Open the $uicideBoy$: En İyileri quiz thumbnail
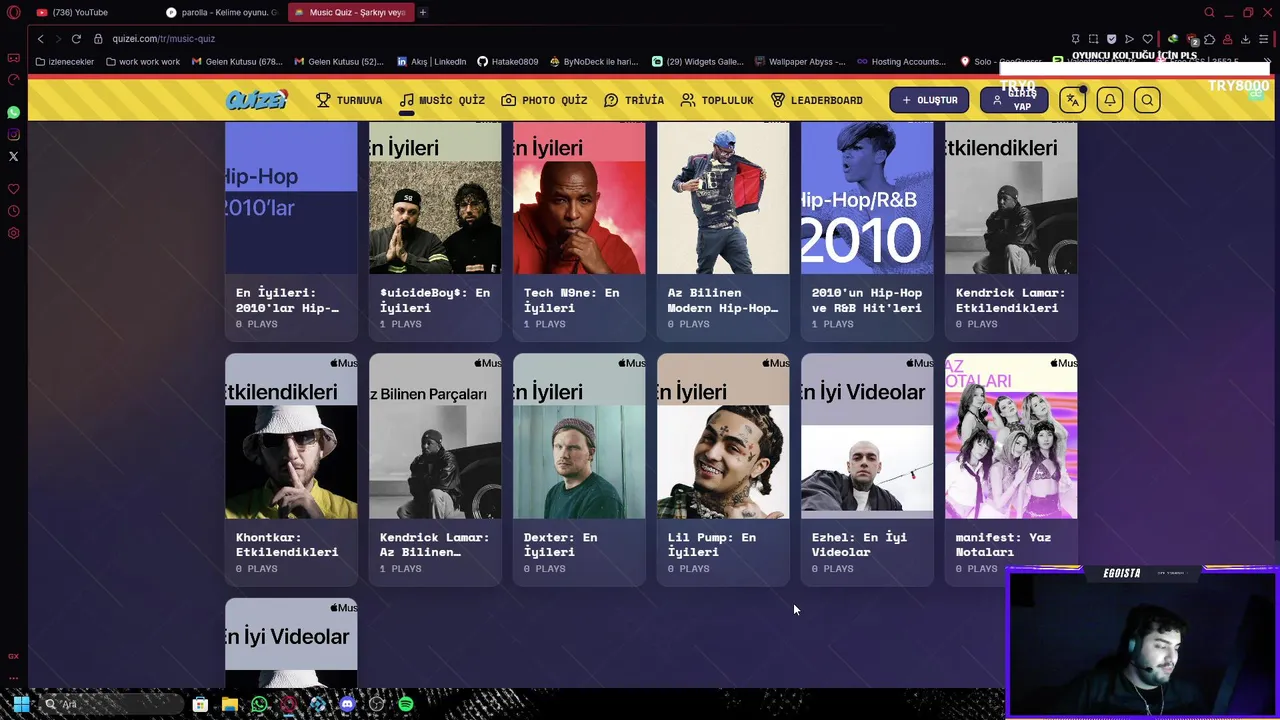 coord(435,197)
